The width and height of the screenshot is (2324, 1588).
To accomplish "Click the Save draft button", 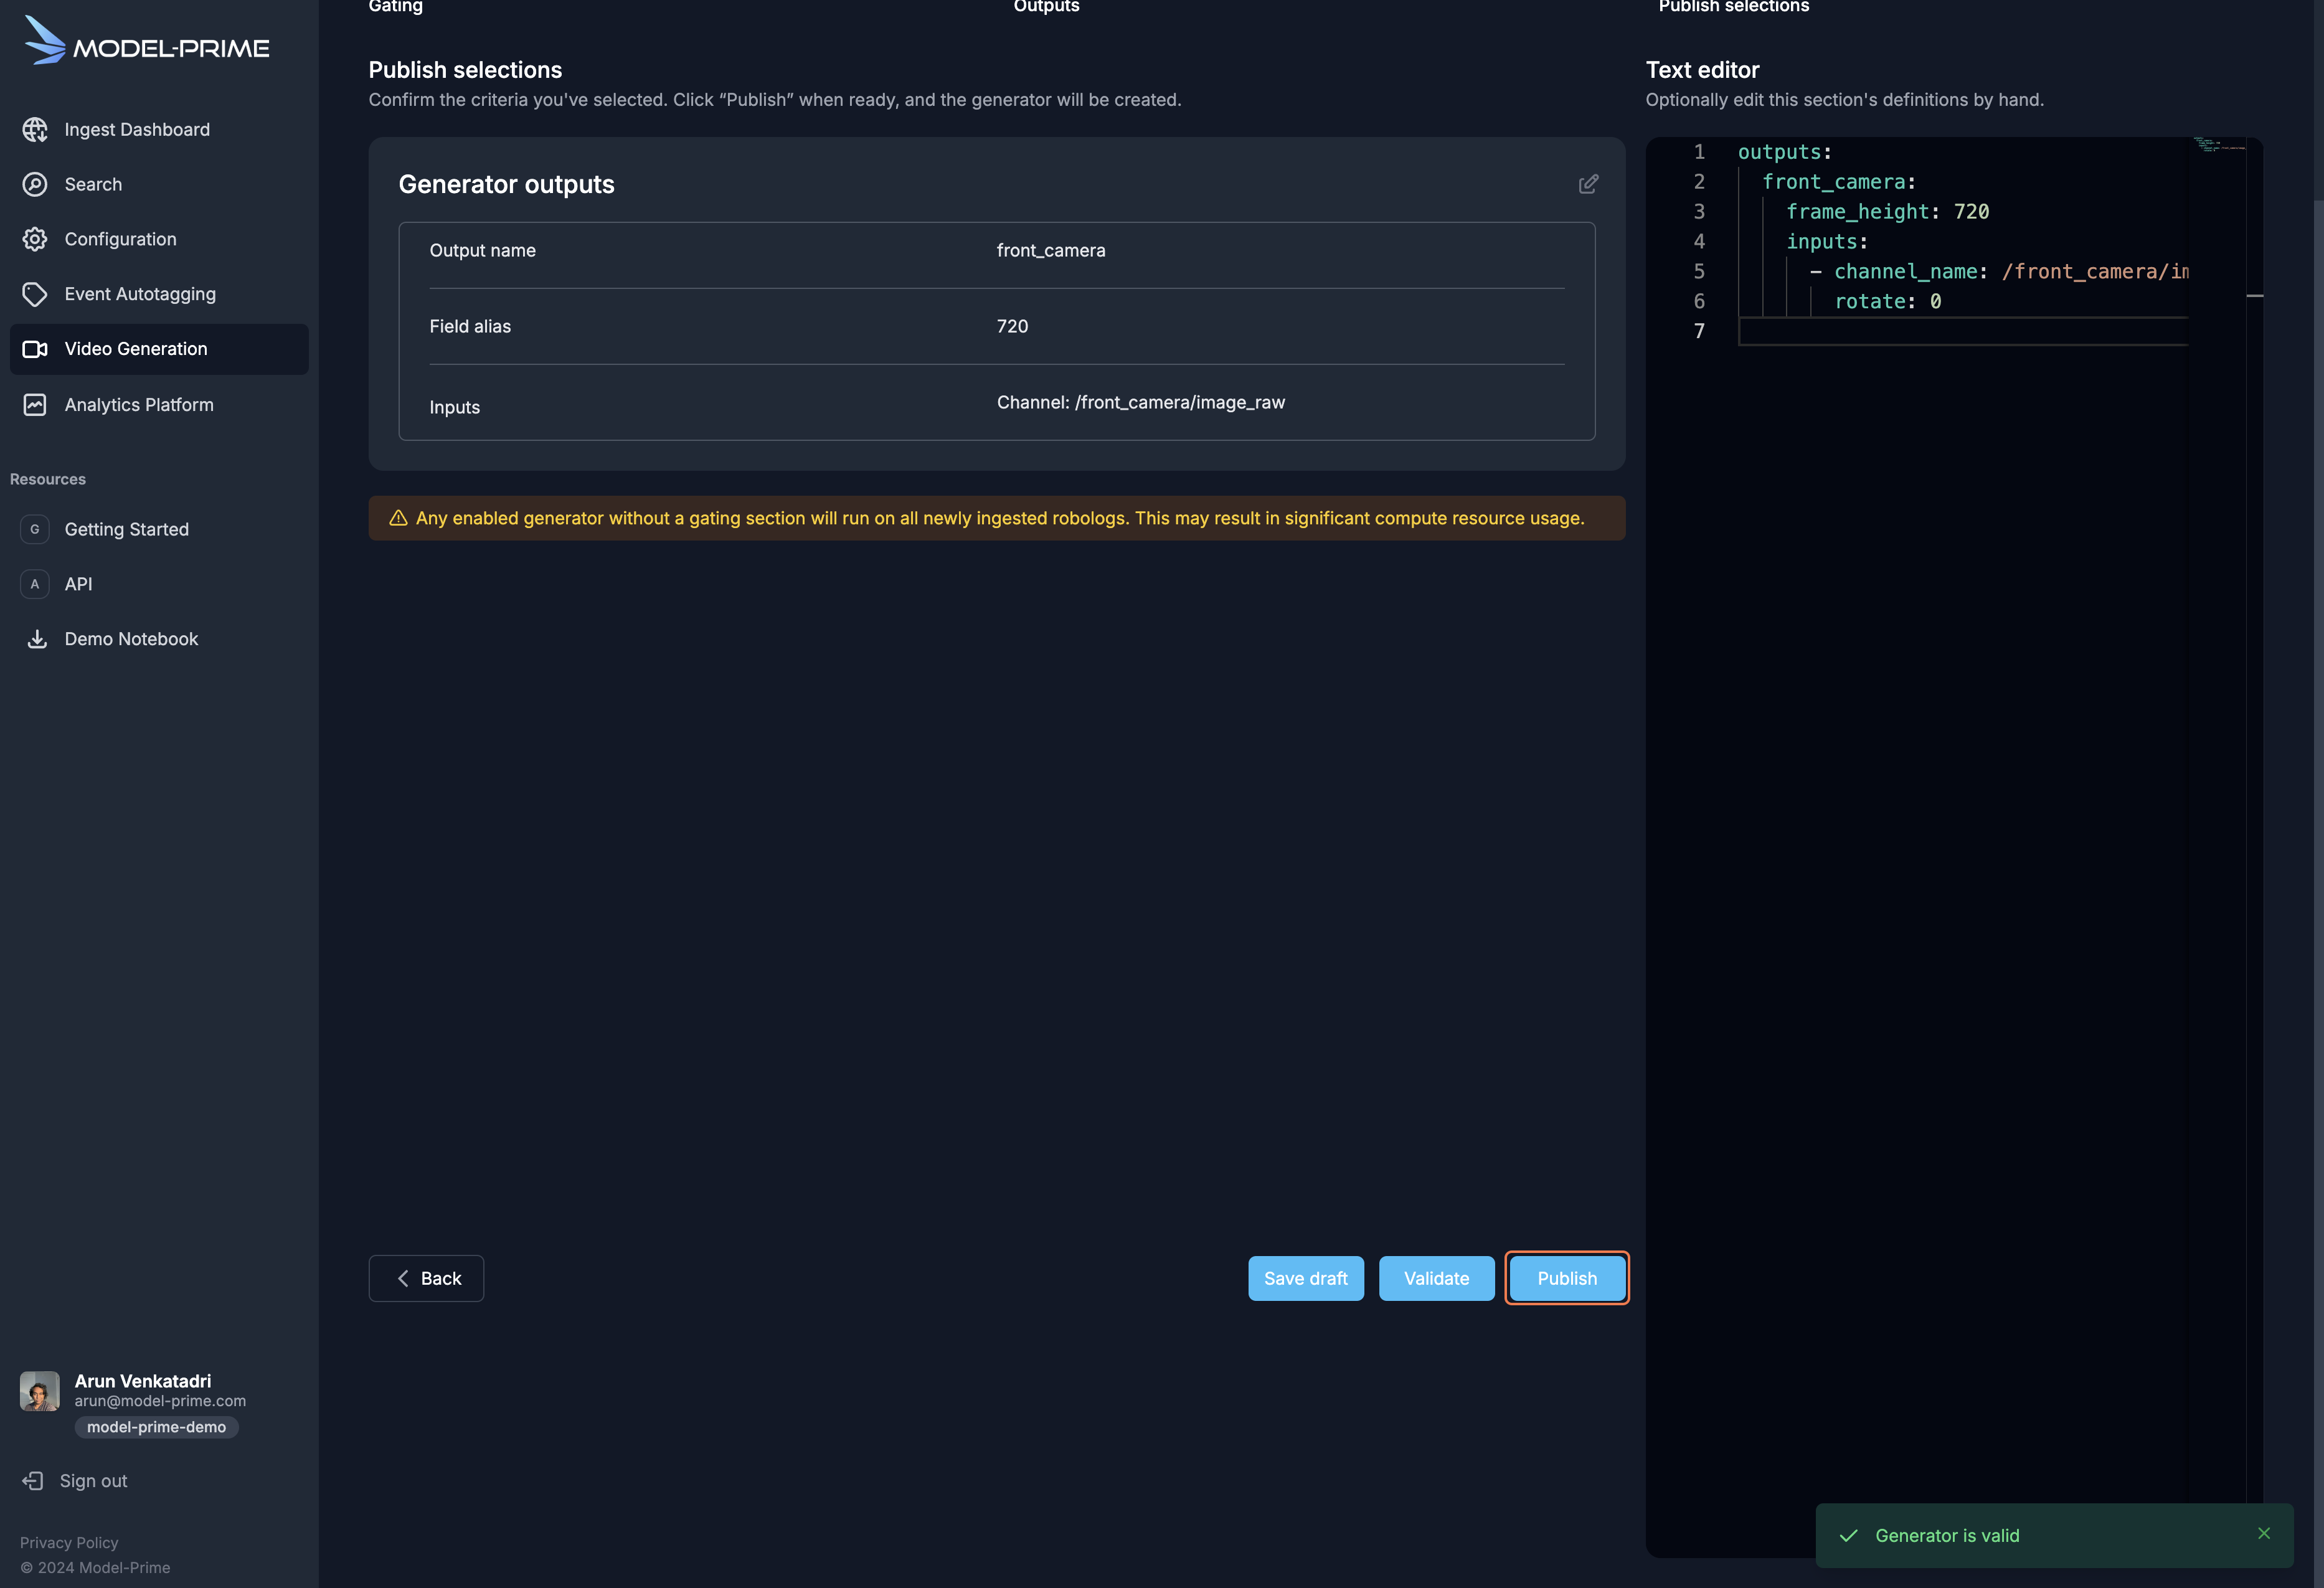I will pos(1306,1278).
